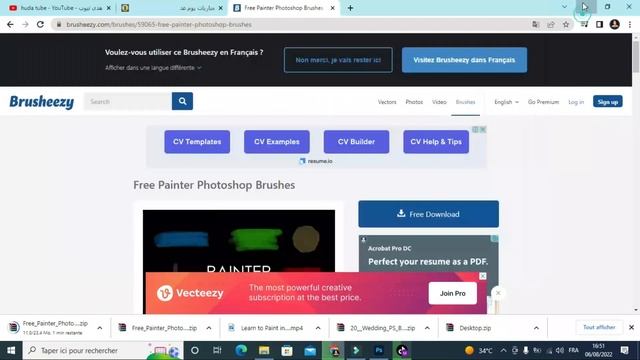Reload the page with refresh icon

click(40, 24)
